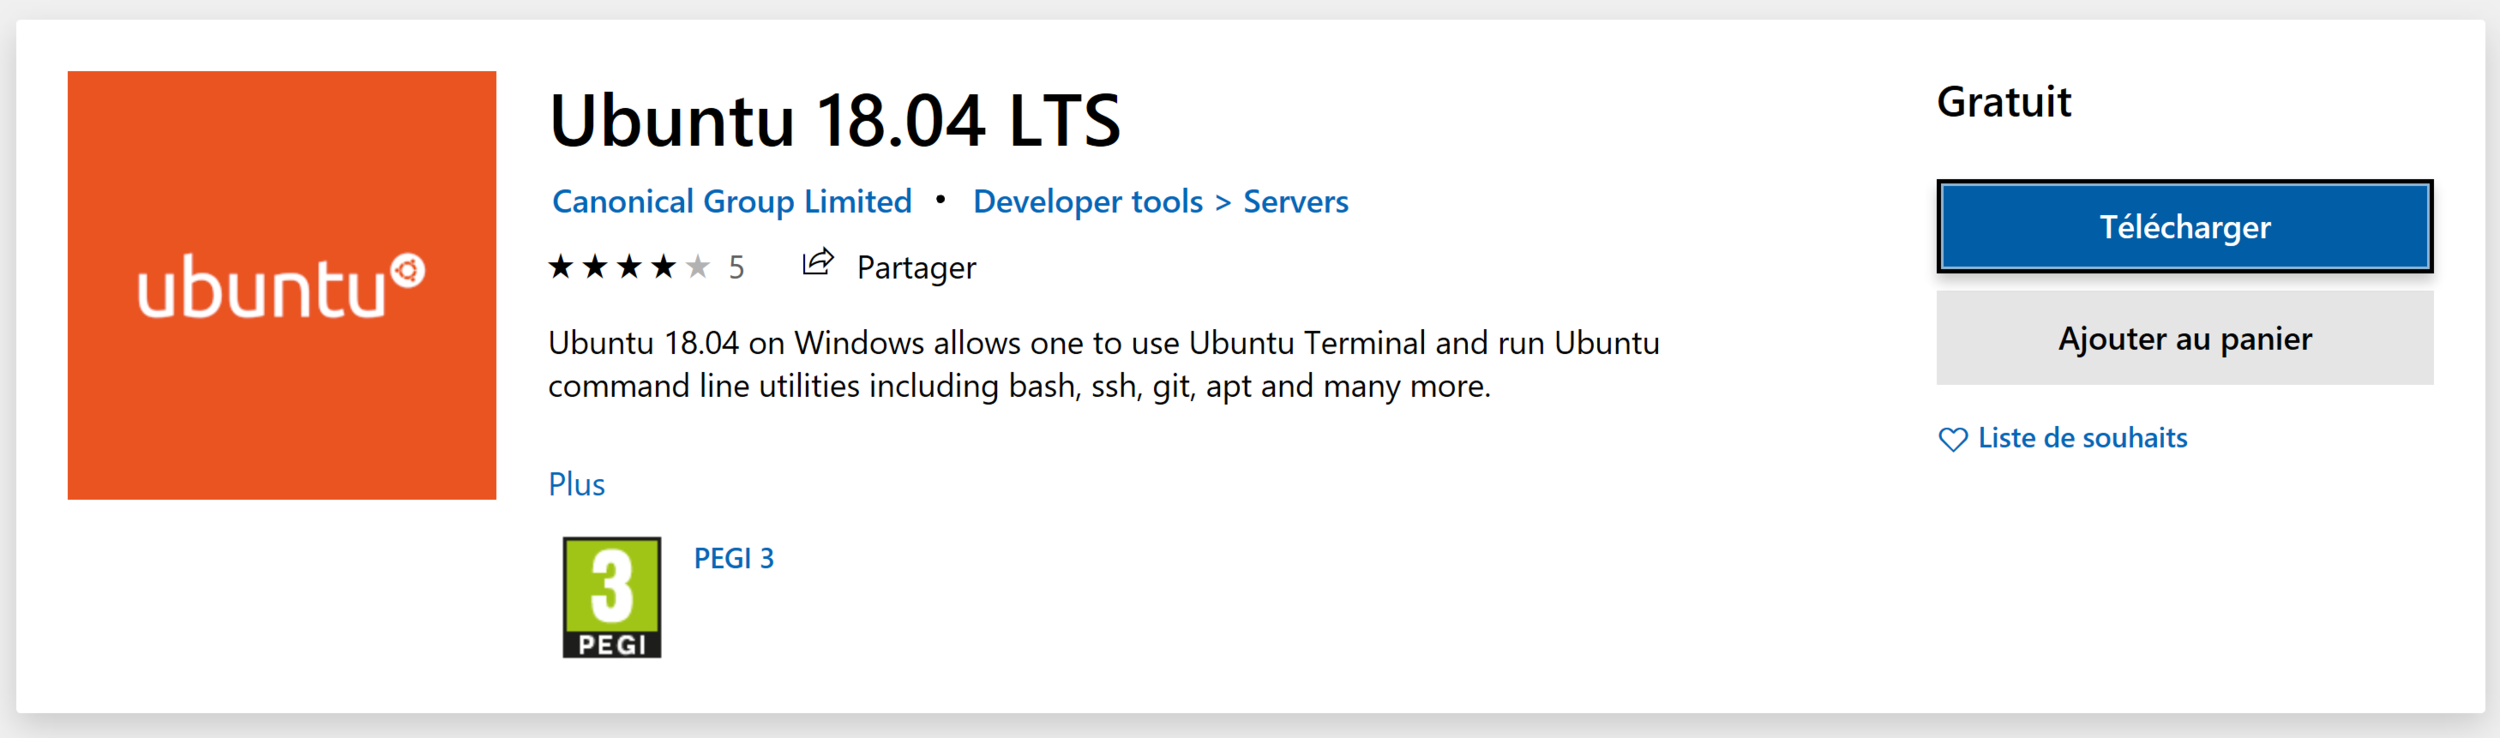The height and width of the screenshot is (738, 2500).
Task: Open the Developer tools category link
Action: [1088, 202]
